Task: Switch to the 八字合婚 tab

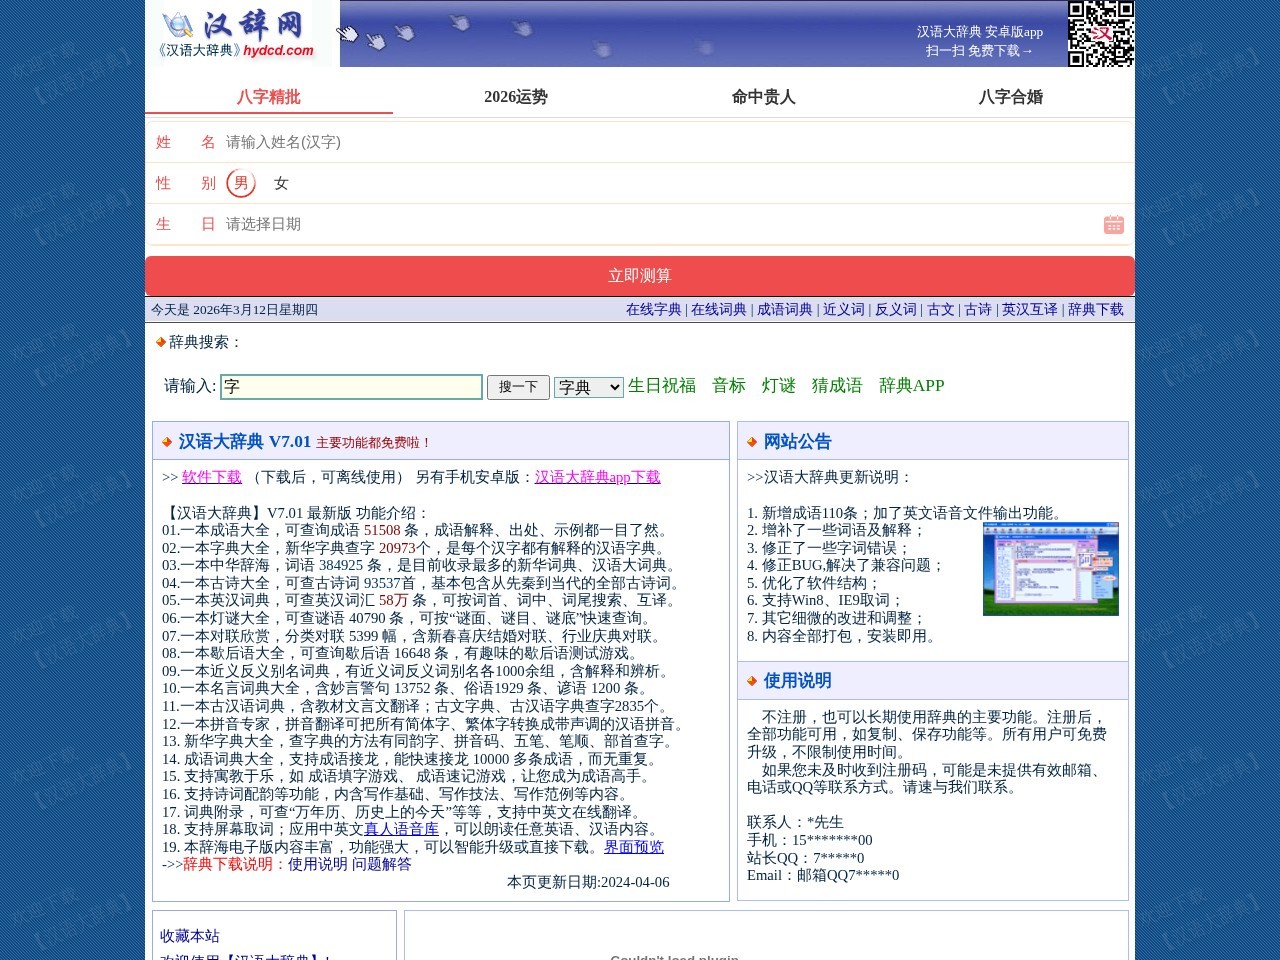Action: (x=1011, y=97)
